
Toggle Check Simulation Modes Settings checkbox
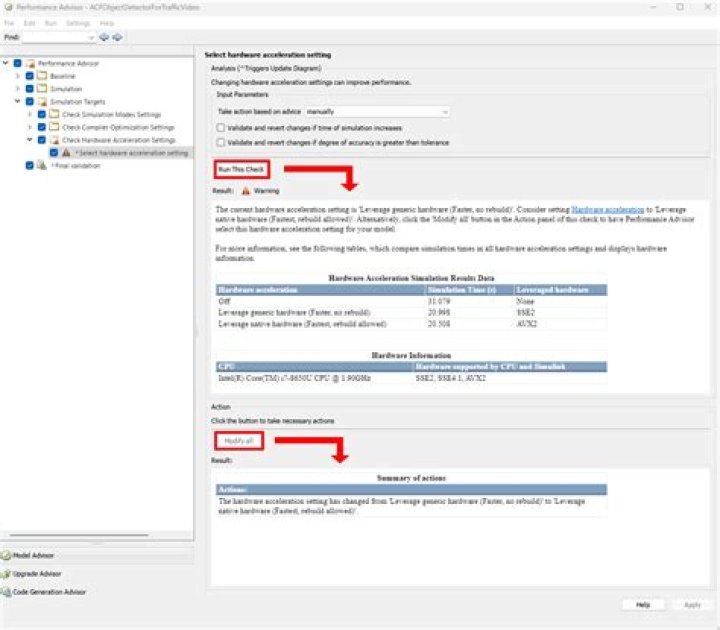click(42, 114)
